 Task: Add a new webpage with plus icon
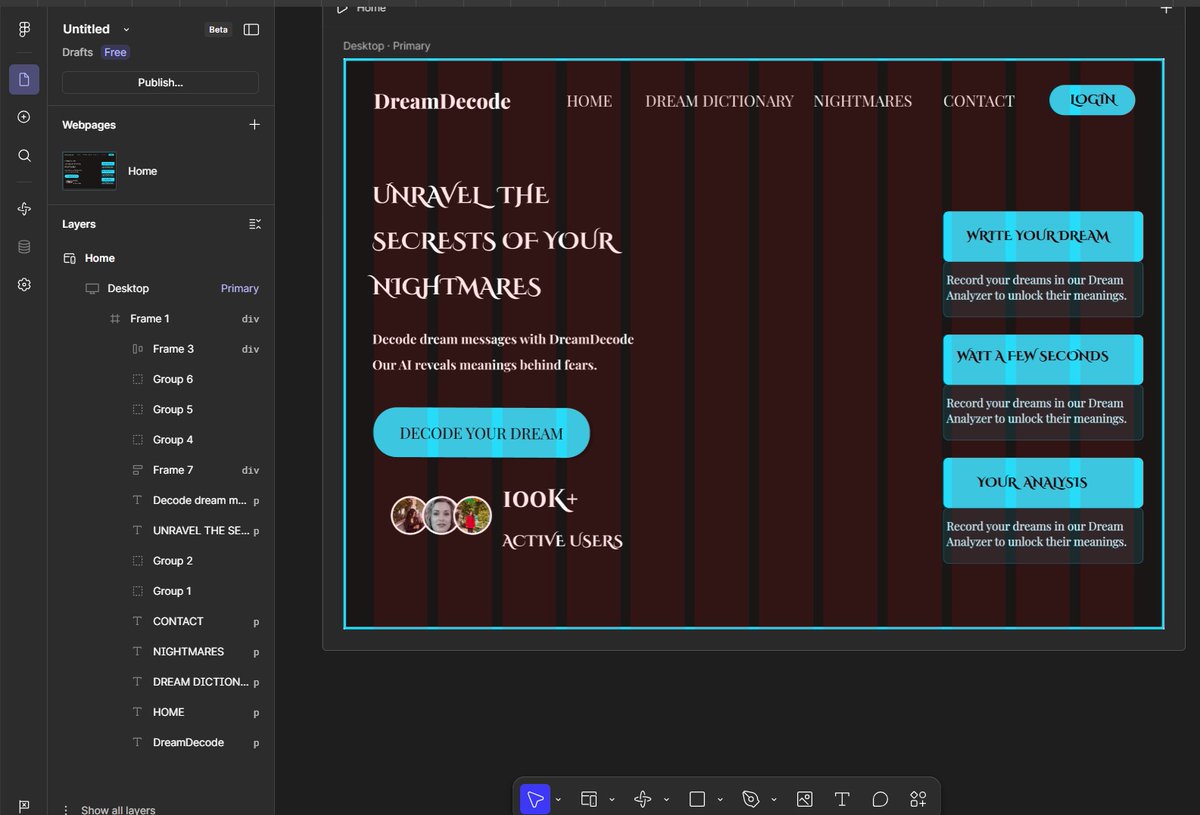[254, 125]
